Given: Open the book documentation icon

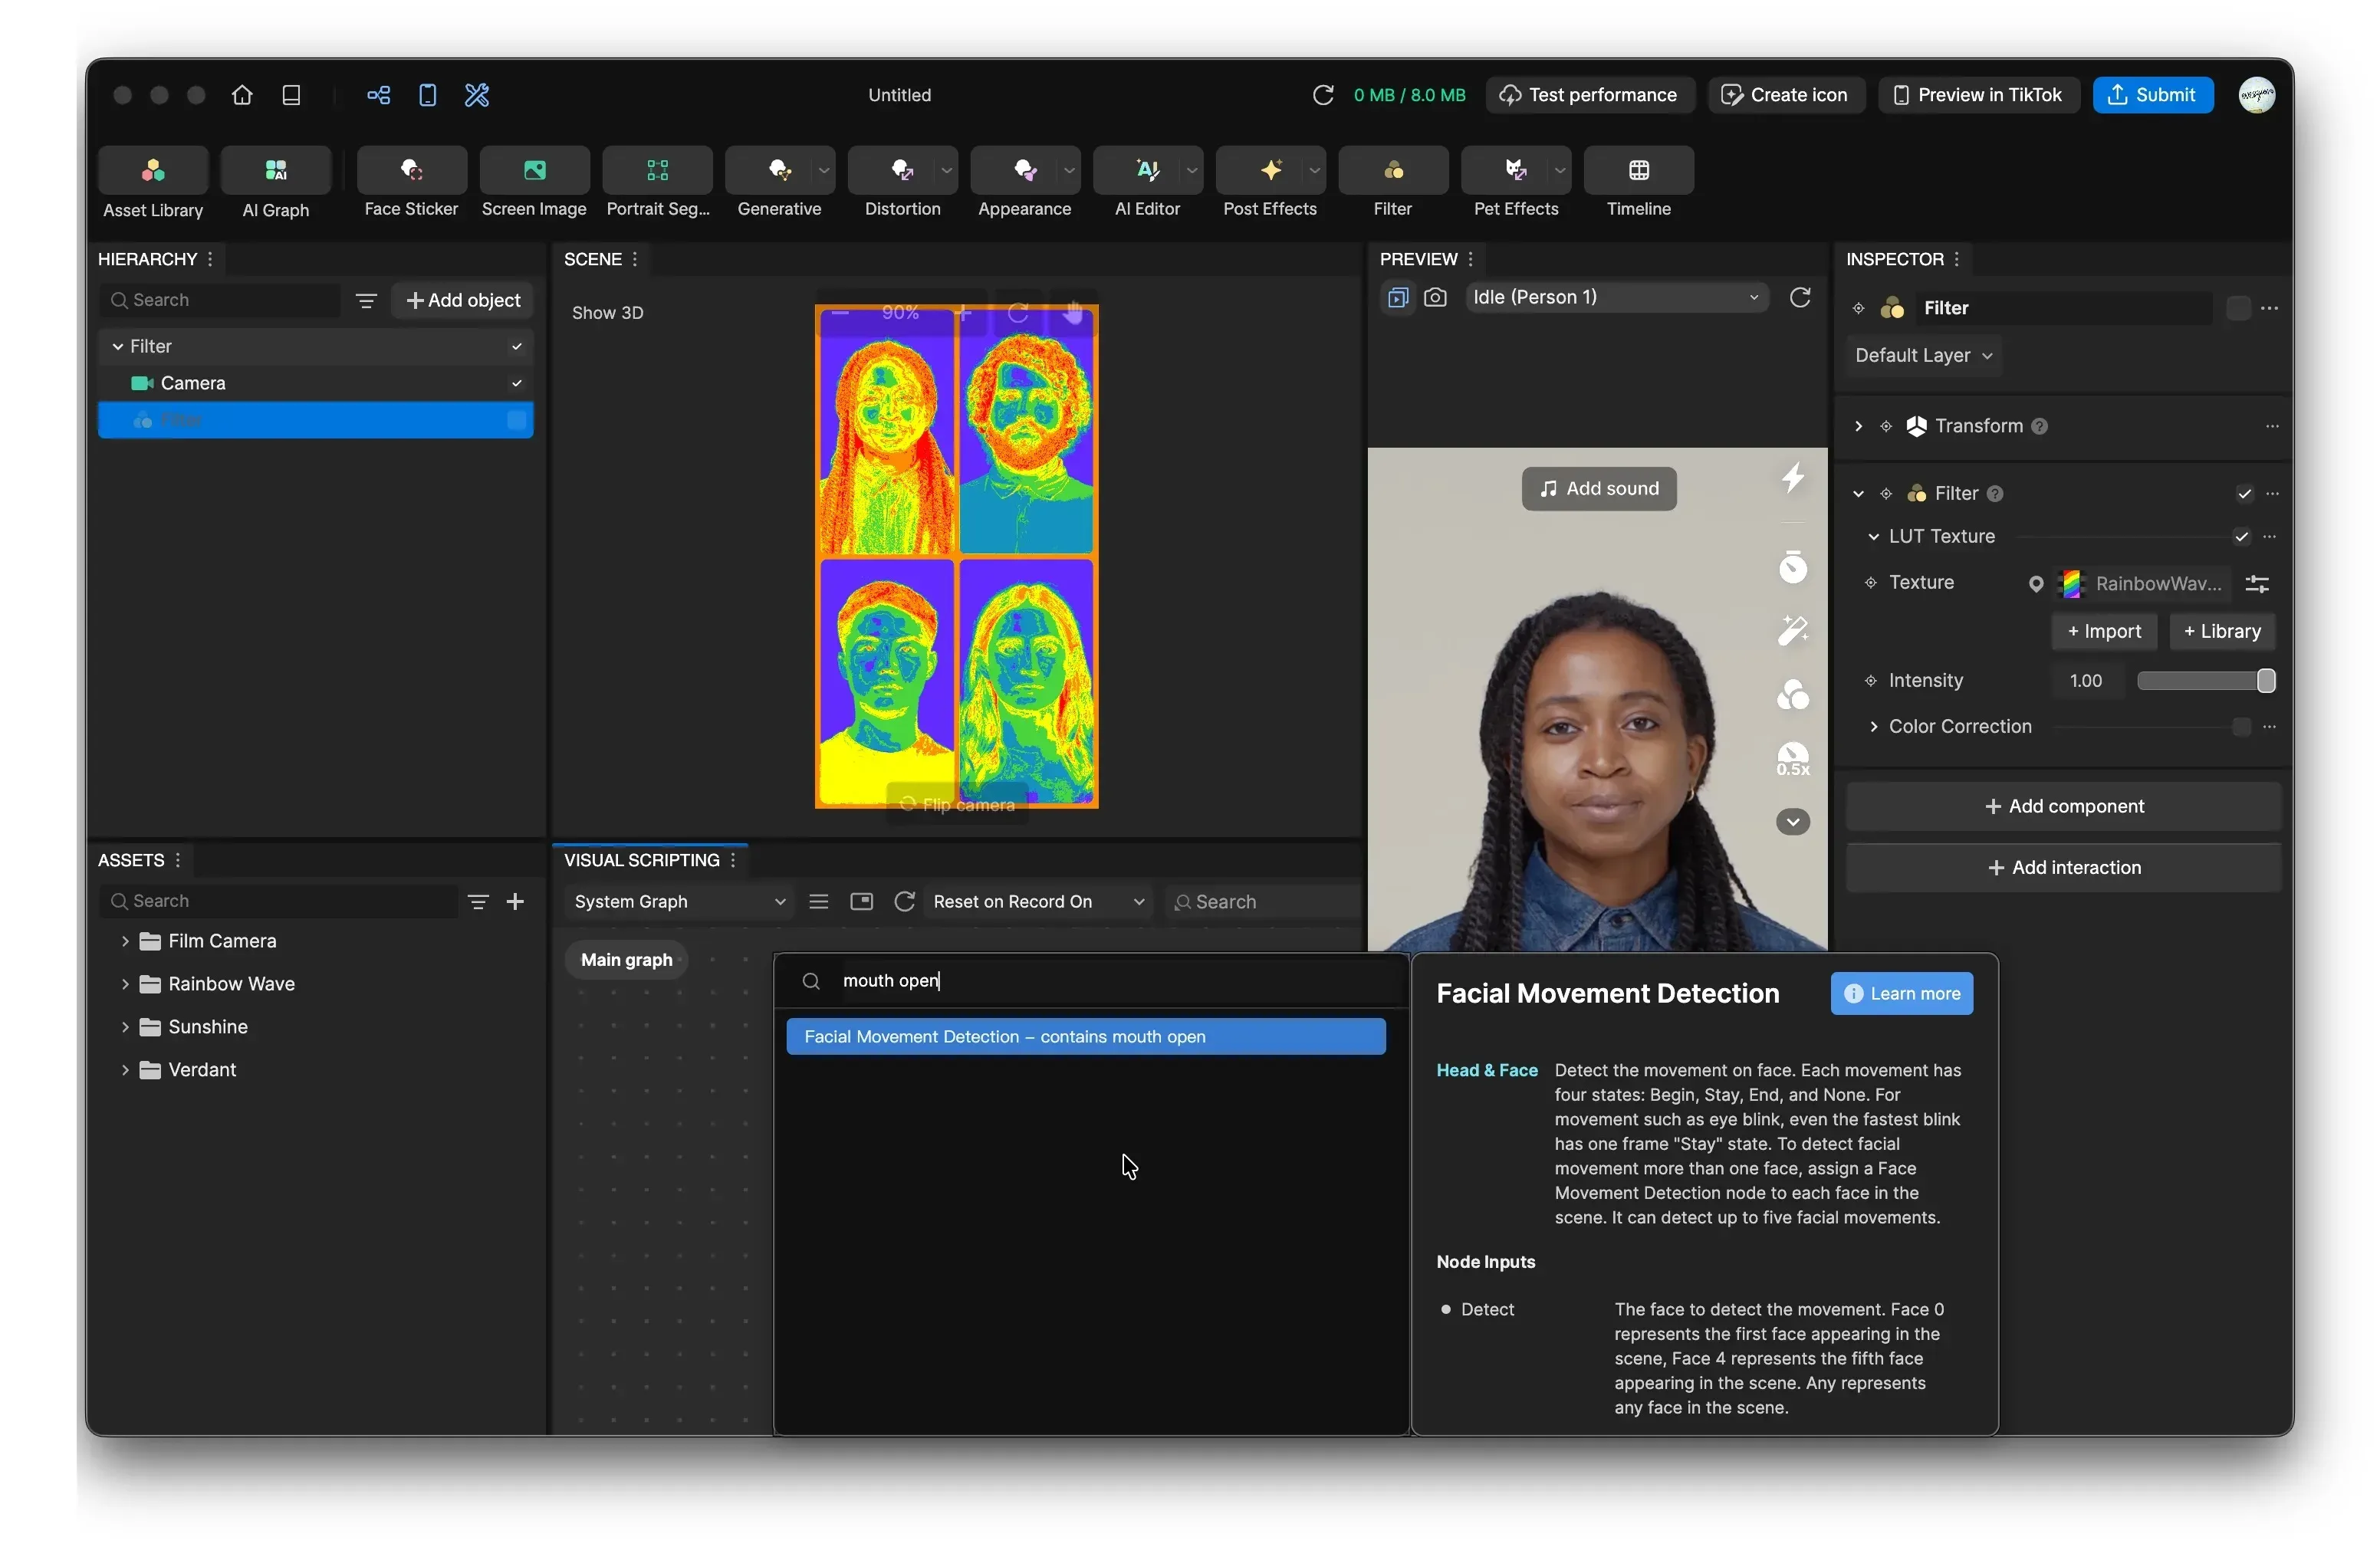Looking at the screenshot, I should coord(291,95).
